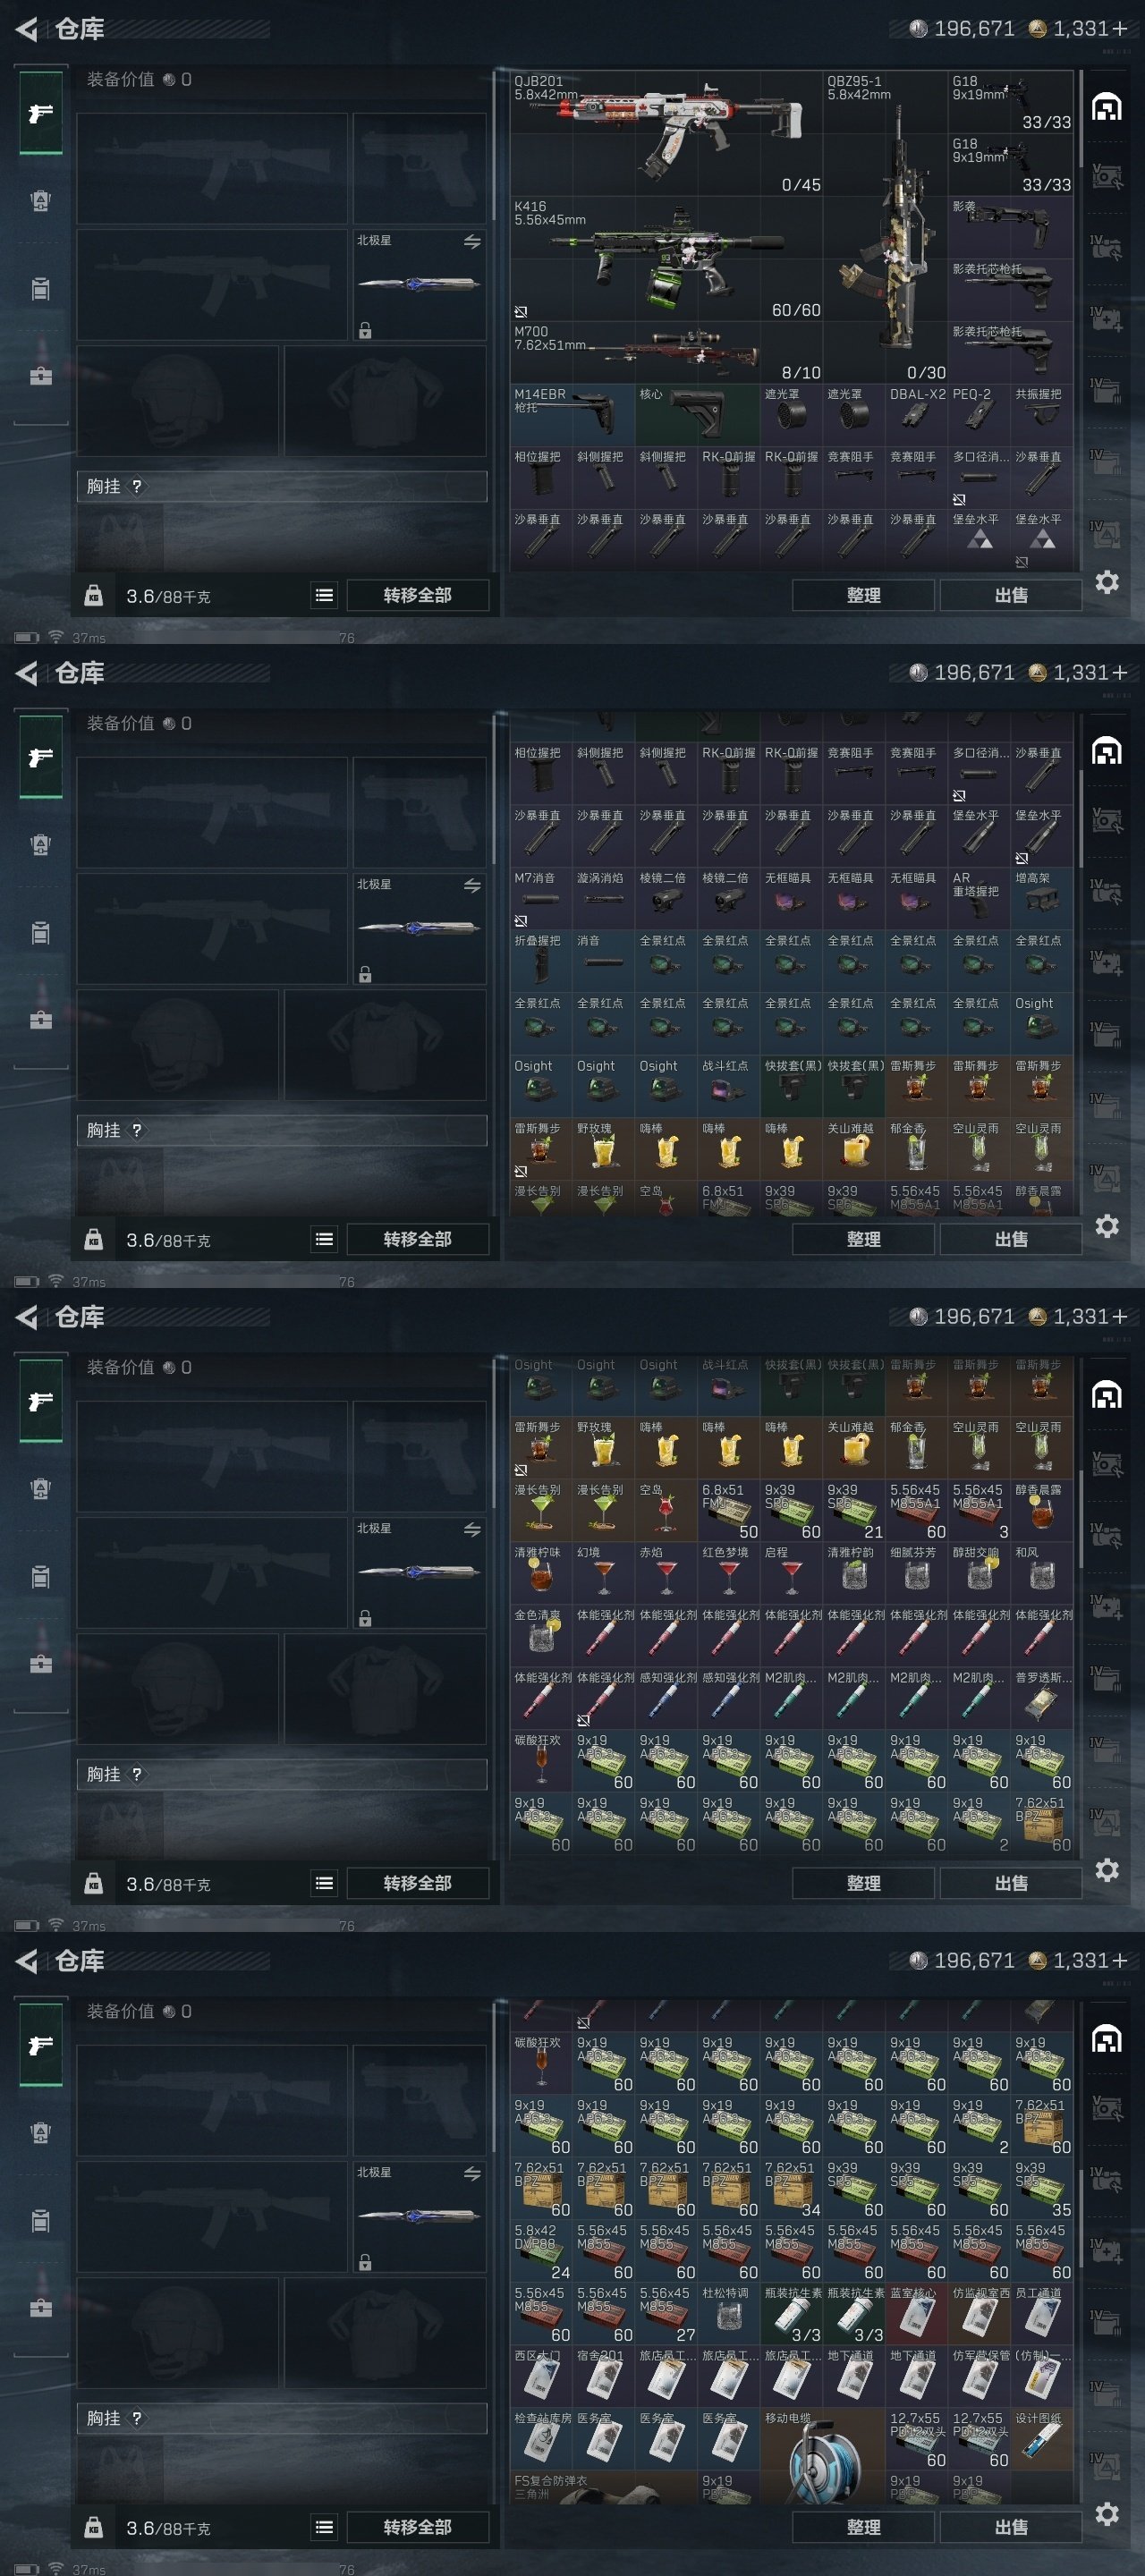Viewport: 1145px width, 2576px height.
Task: Select the 红色梦境 cocktail item
Action: tap(729, 1573)
